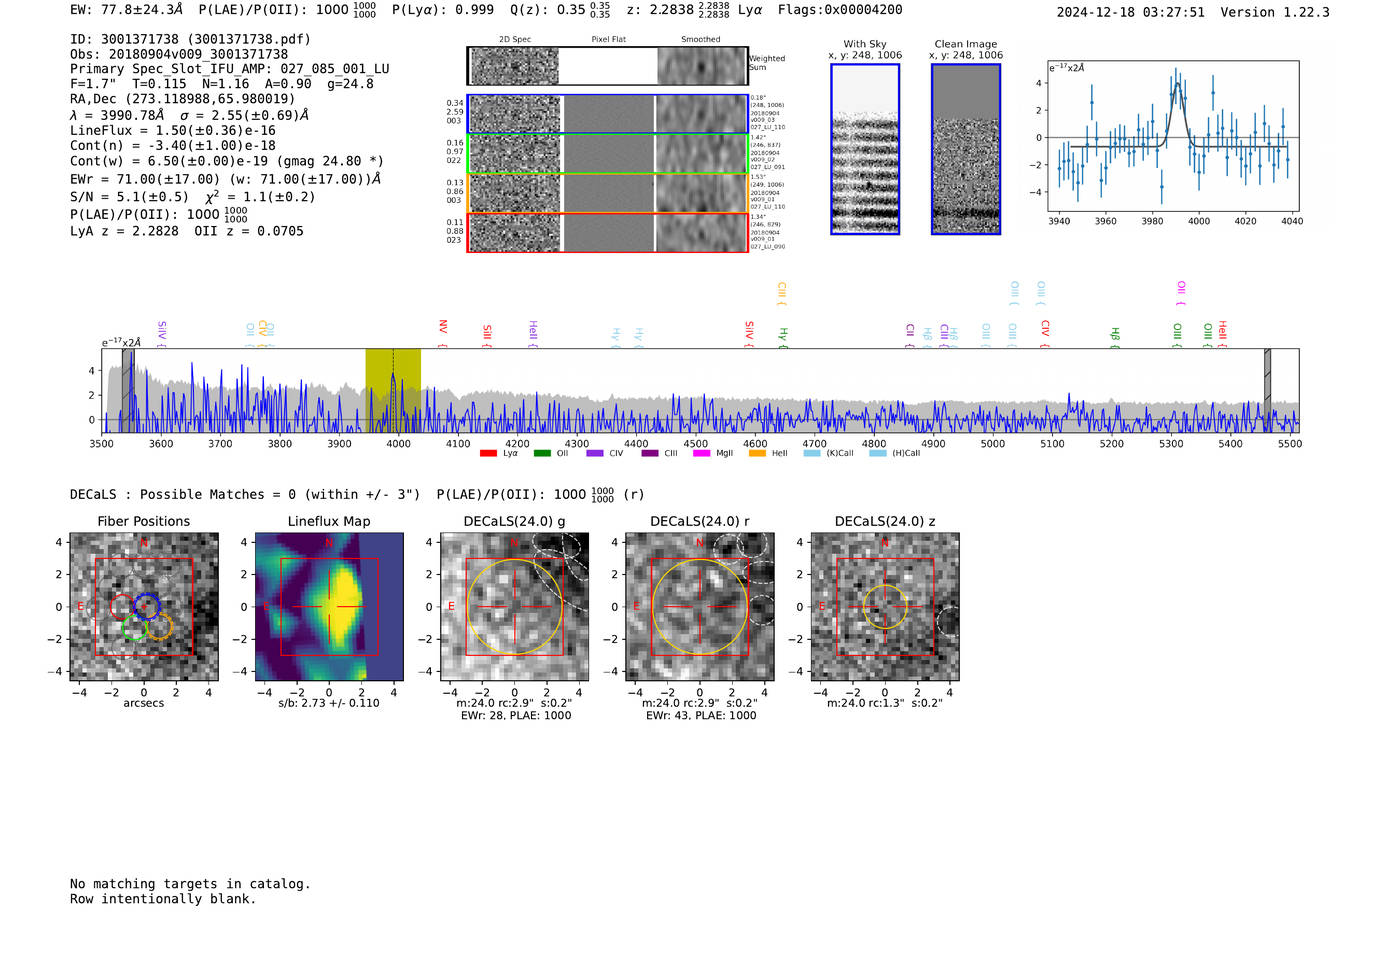1400x953 pixels.
Task: Open the DECaLS(24.0) z image
Action: [x=885, y=607]
